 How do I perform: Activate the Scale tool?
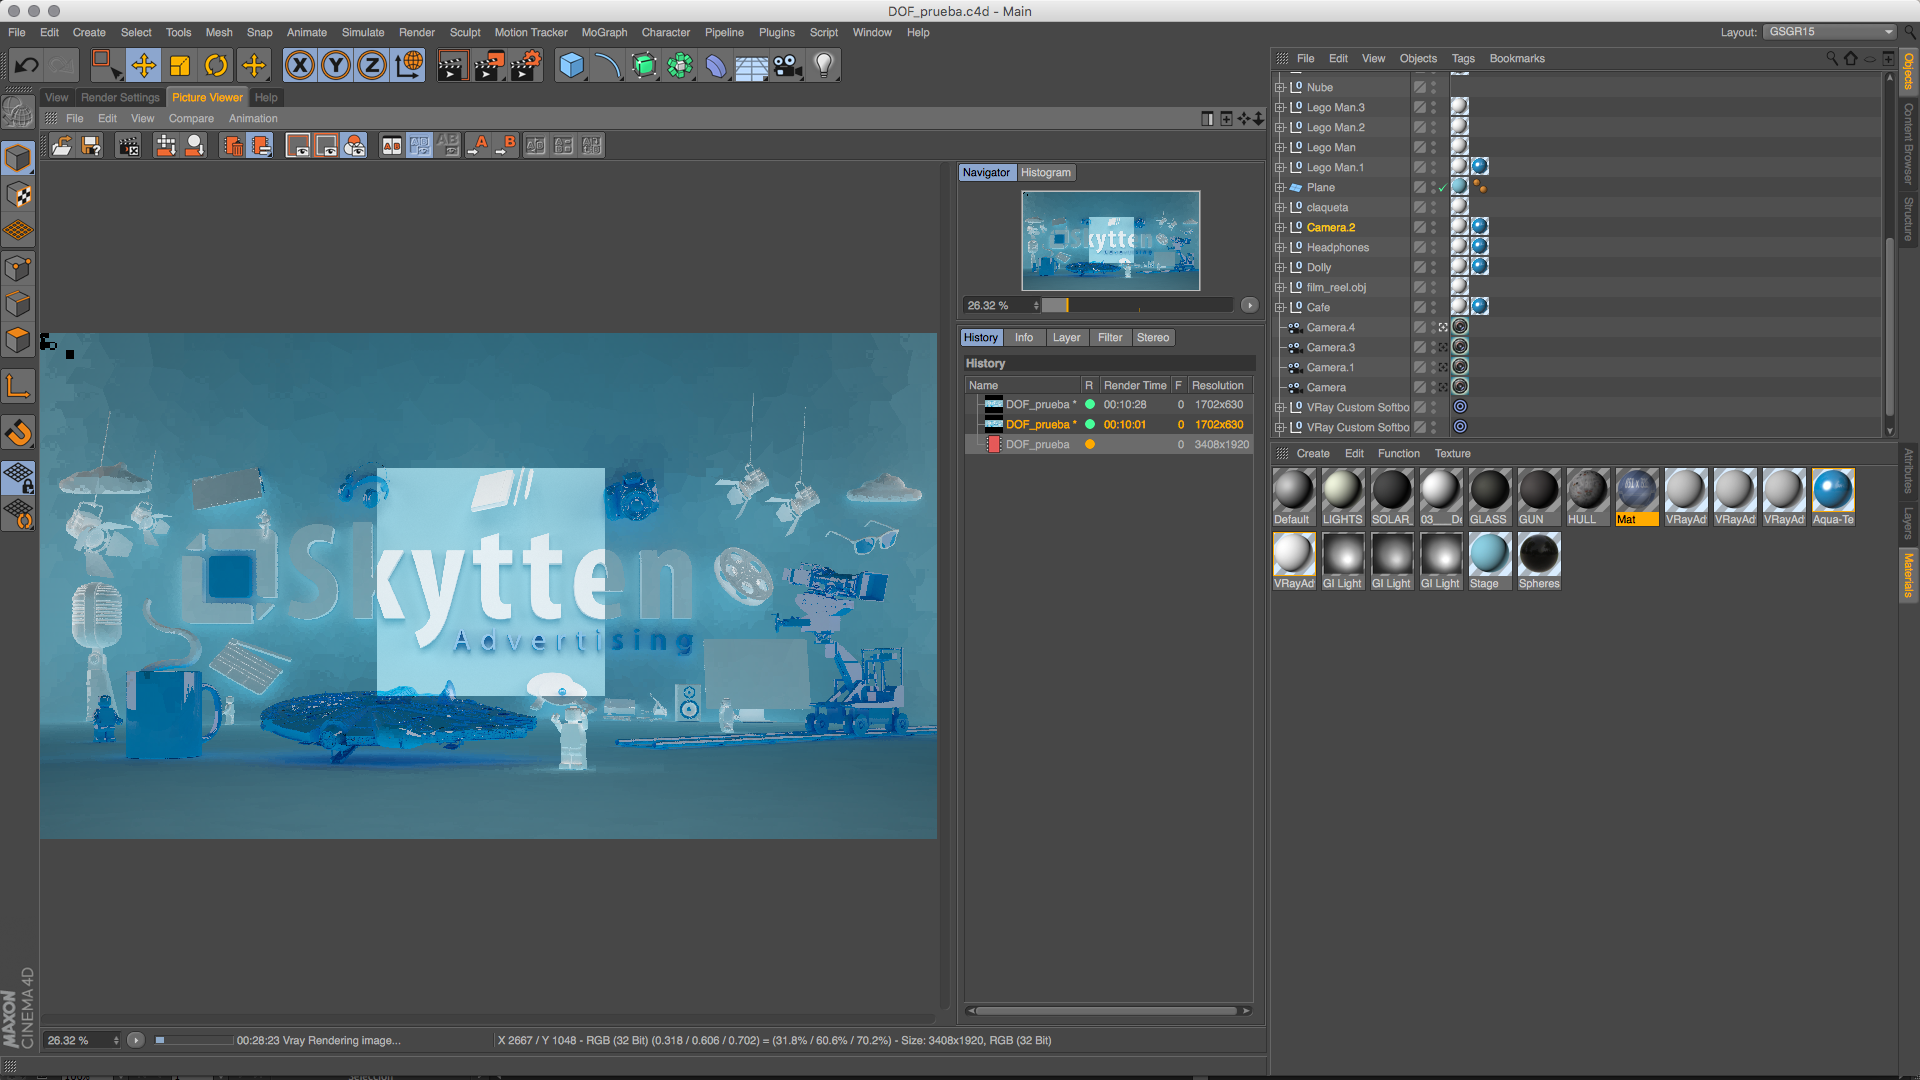(180, 66)
